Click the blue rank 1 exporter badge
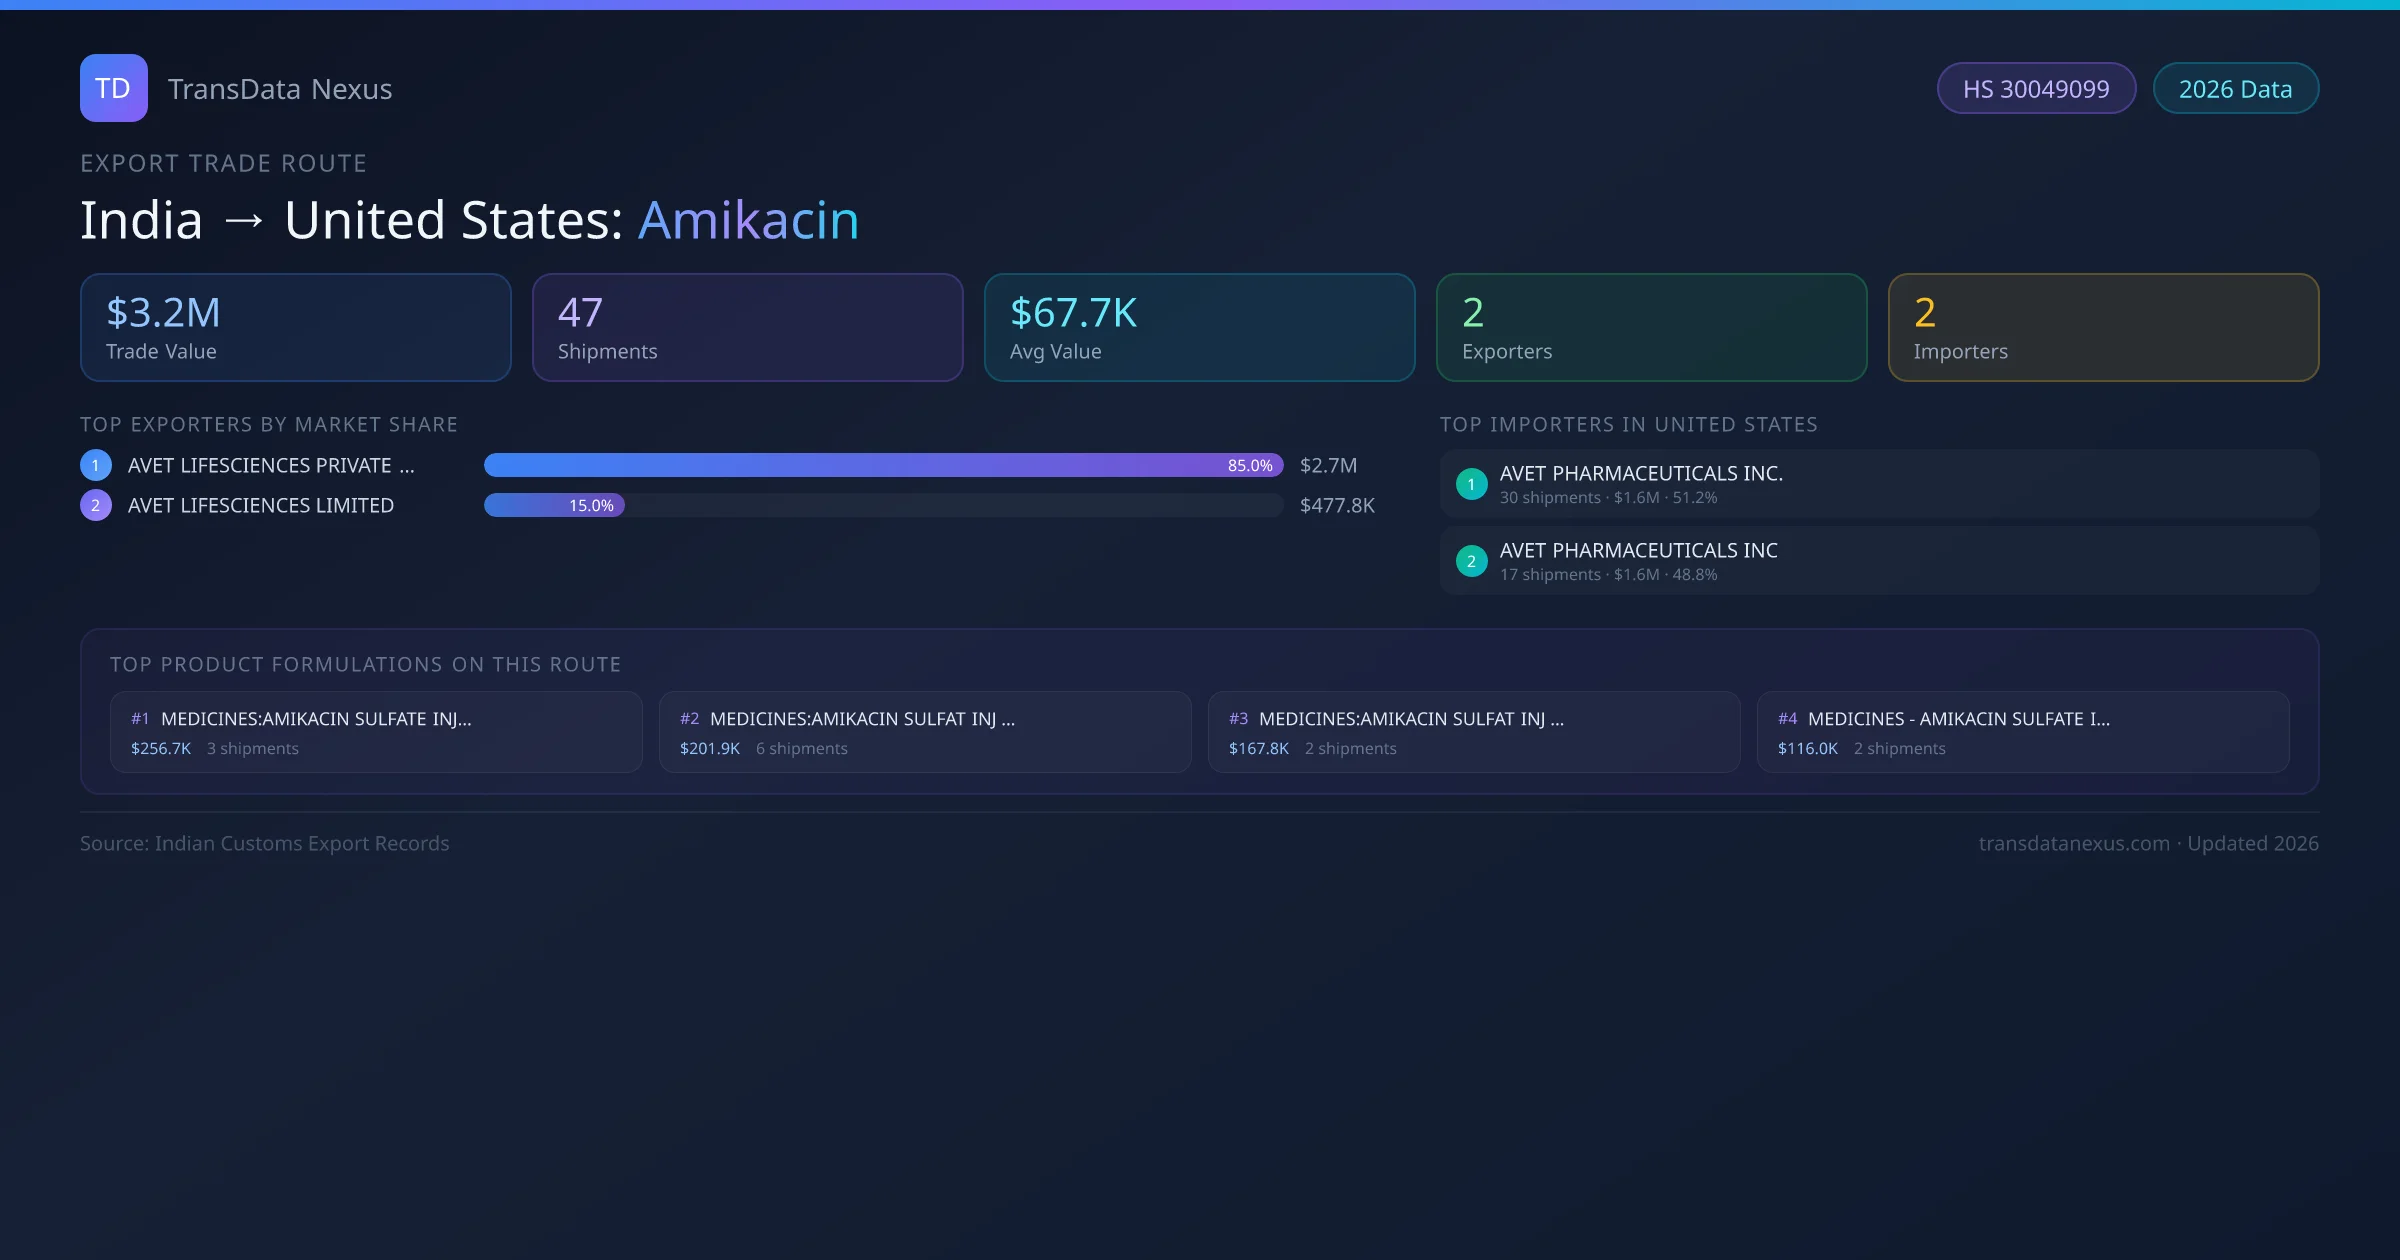2400x1260 pixels. pos(96,465)
